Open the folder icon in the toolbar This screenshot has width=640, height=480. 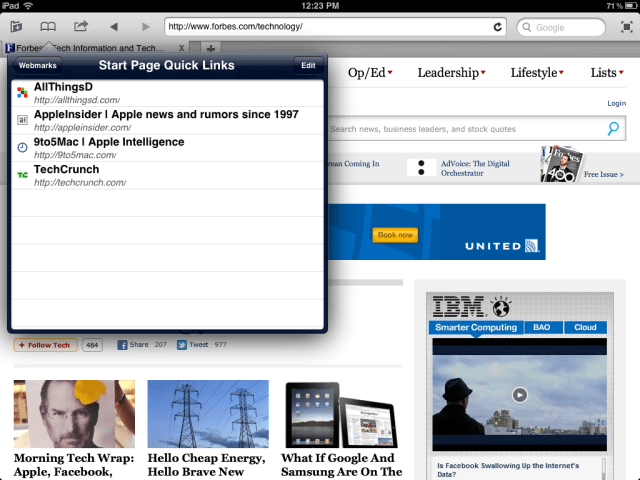click(15, 26)
